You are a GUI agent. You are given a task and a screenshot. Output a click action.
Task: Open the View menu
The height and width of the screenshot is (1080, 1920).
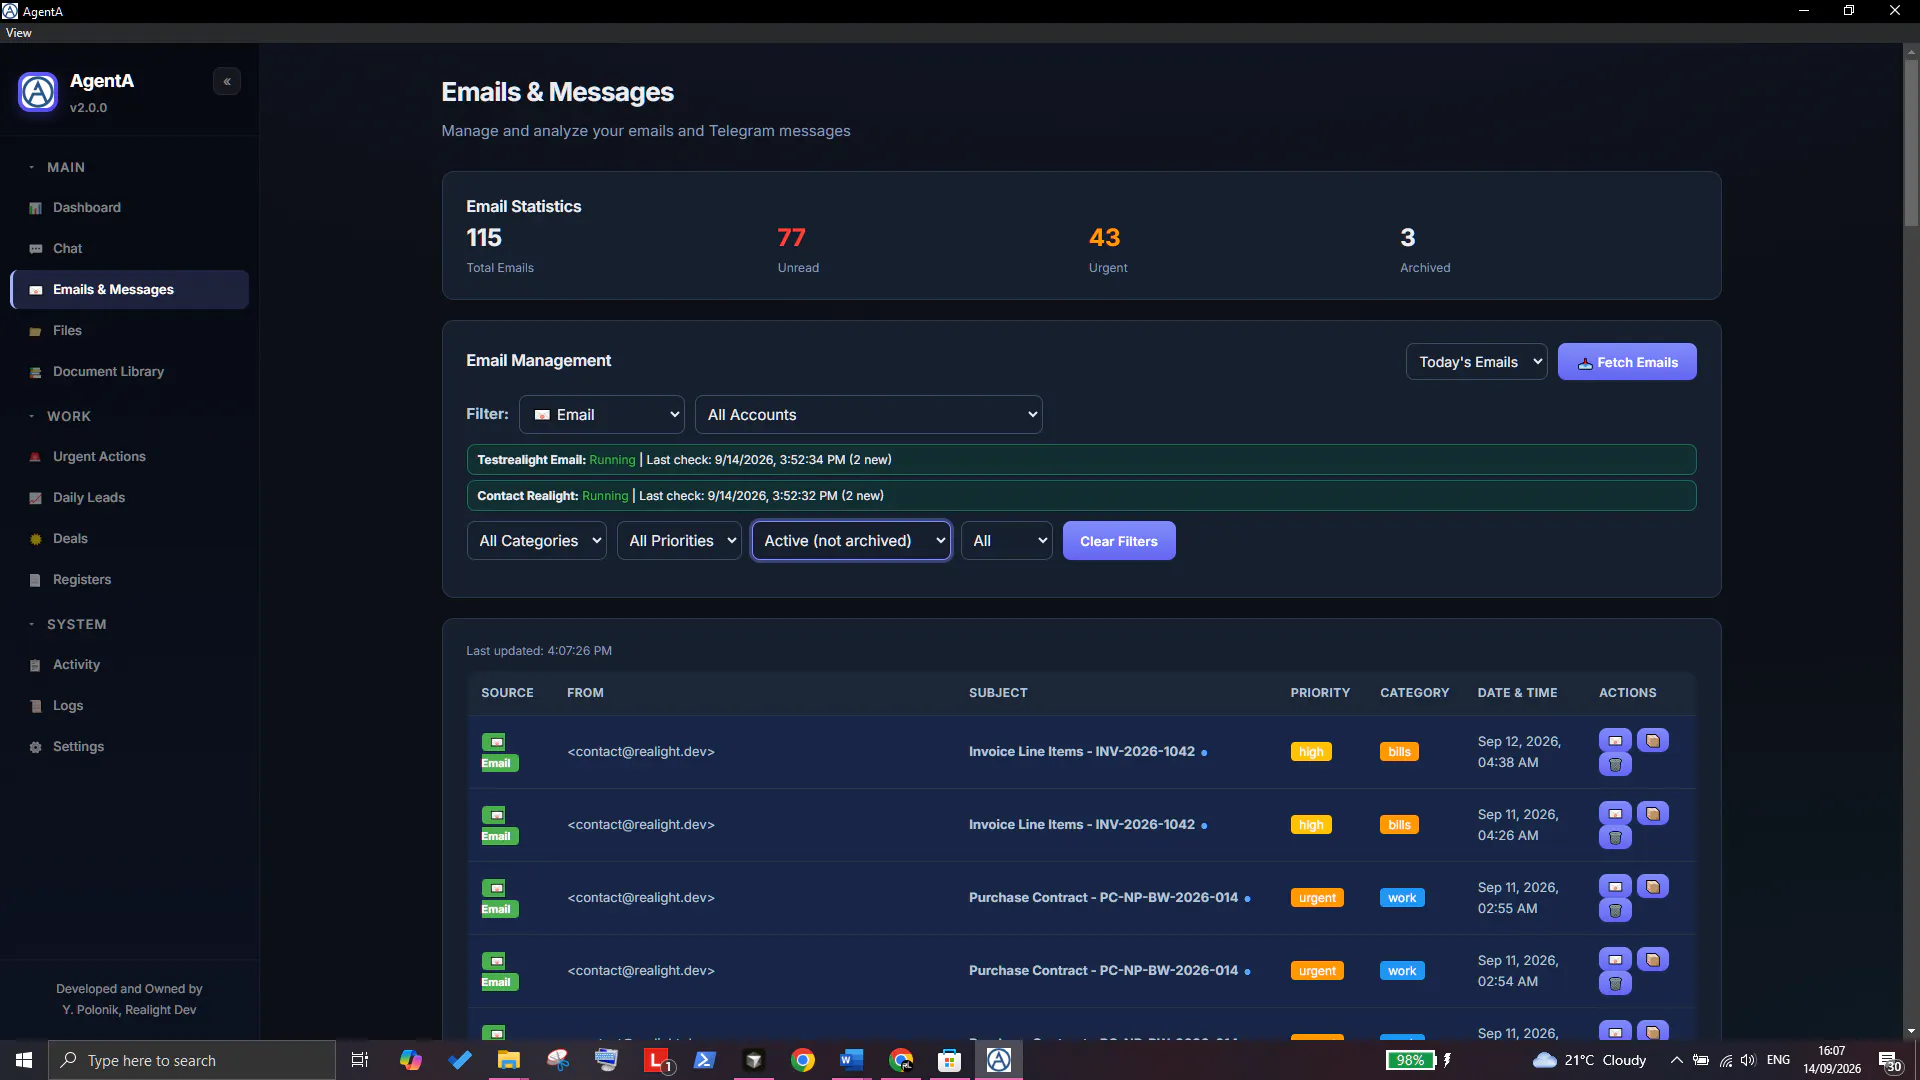point(18,33)
